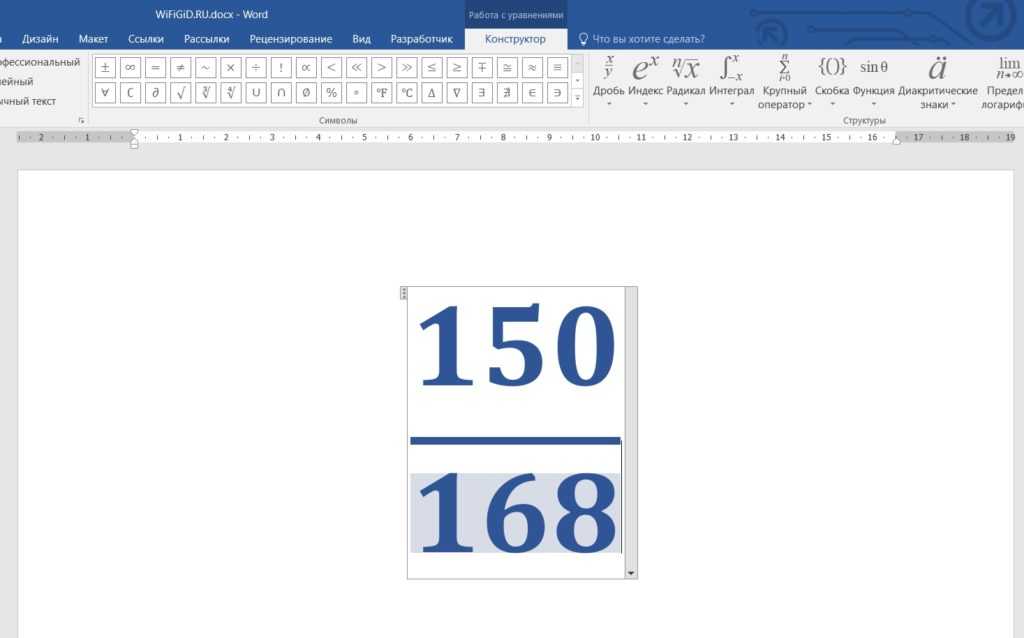Insert the multiplication cross symbol
The height and width of the screenshot is (638, 1024).
pos(231,67)
